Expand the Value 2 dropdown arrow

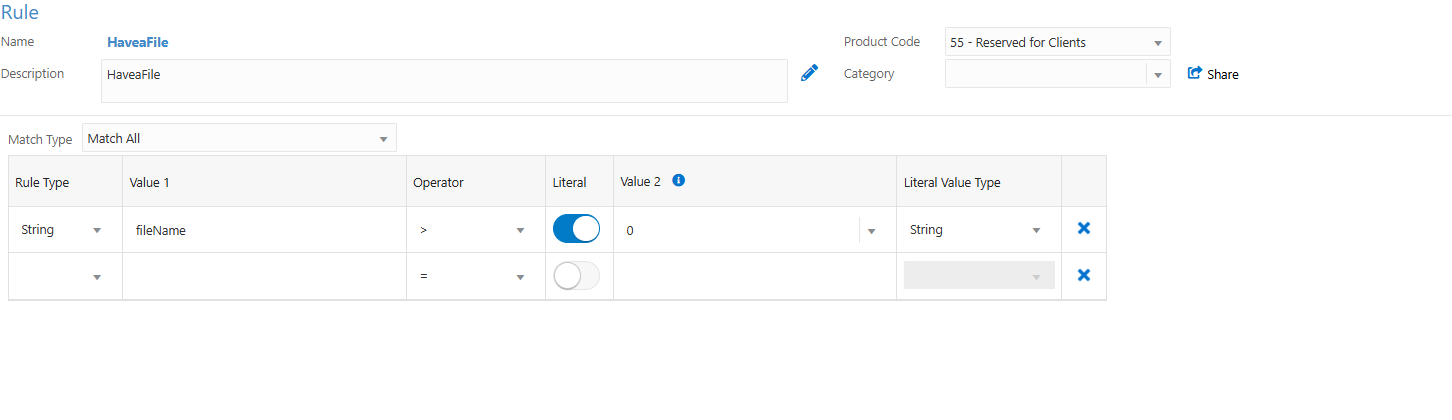coord(871,231)
